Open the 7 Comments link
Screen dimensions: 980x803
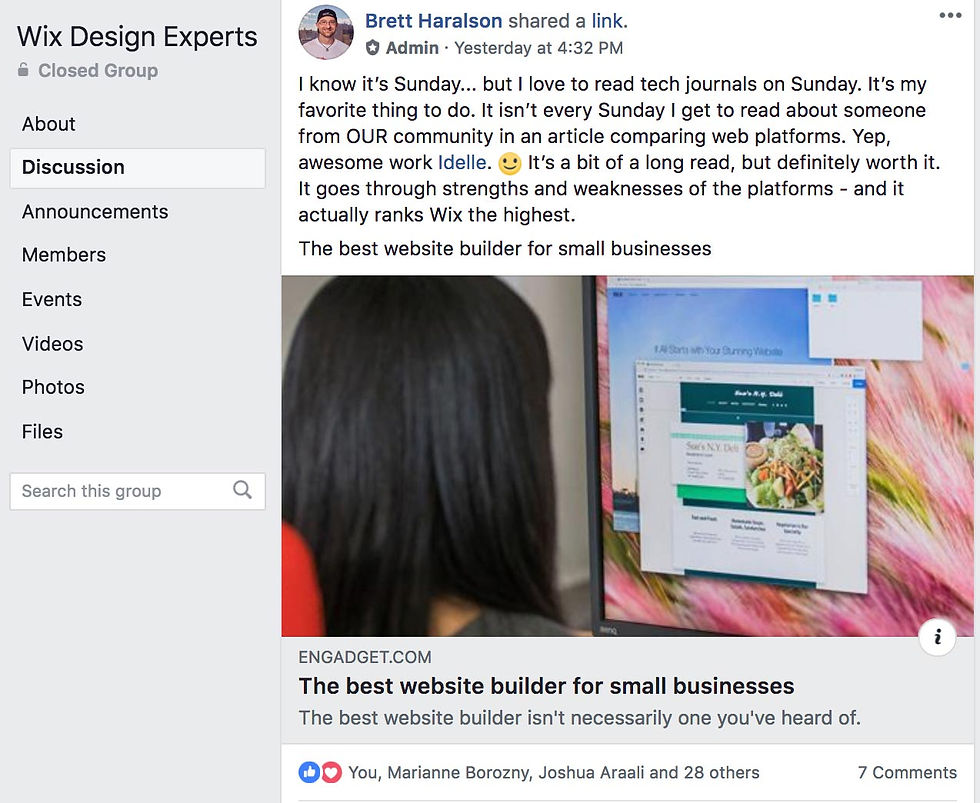(x=907, y=772)
